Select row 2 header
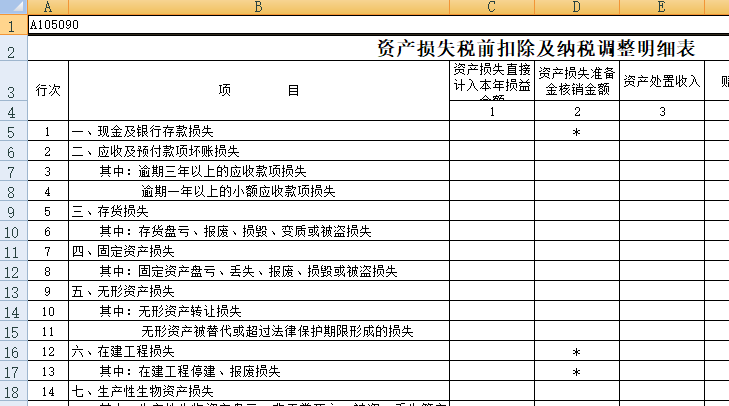The width and height of the screenshot is (729, 406). [x=13, y=48]
